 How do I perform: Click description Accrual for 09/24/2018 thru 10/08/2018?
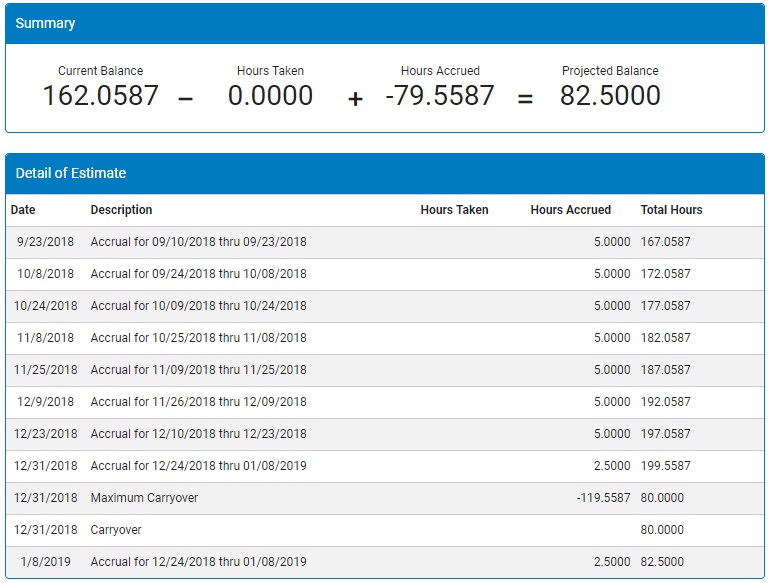[x=198, y=274]
